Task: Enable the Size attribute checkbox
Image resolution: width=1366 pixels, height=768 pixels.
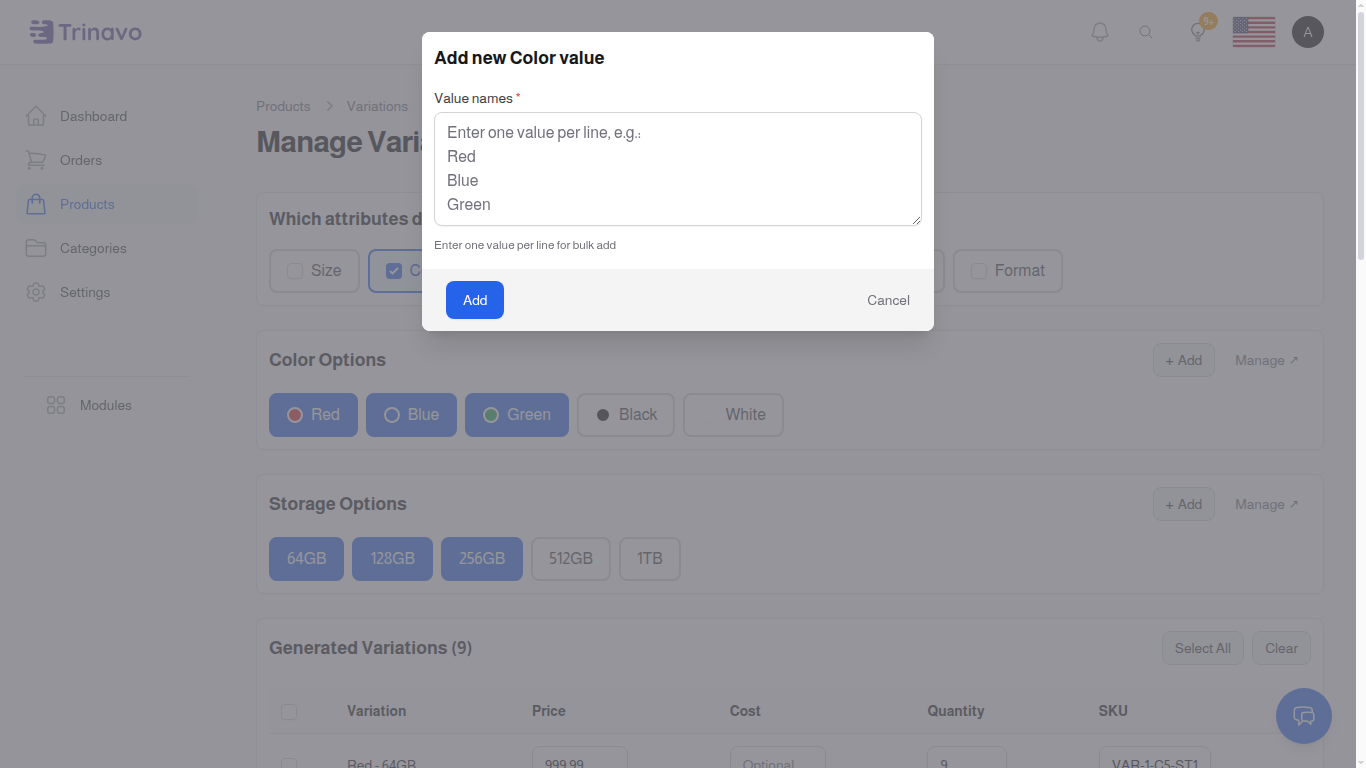Action: pyautogui.click(x=294, y=270)
